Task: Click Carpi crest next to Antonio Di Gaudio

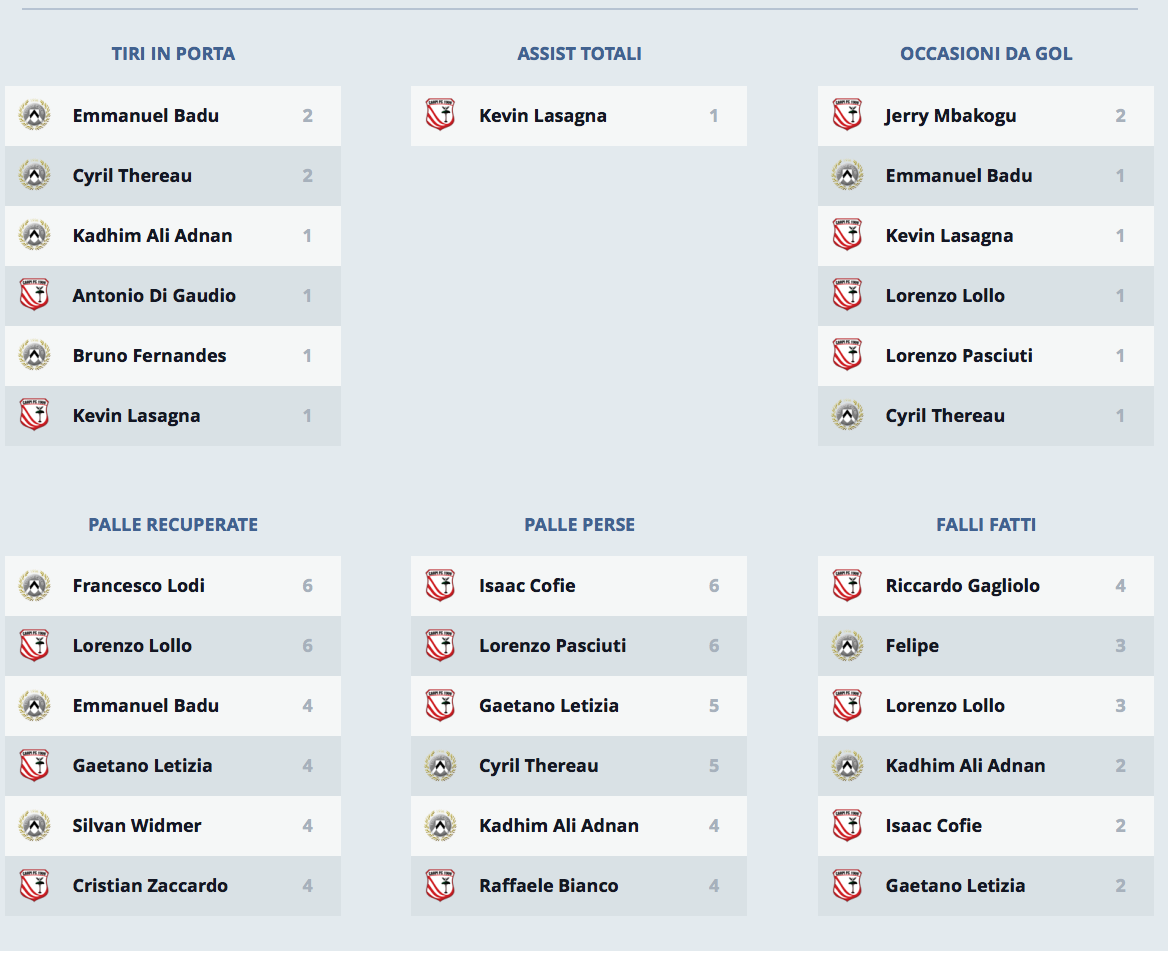Action: (35, 296)
